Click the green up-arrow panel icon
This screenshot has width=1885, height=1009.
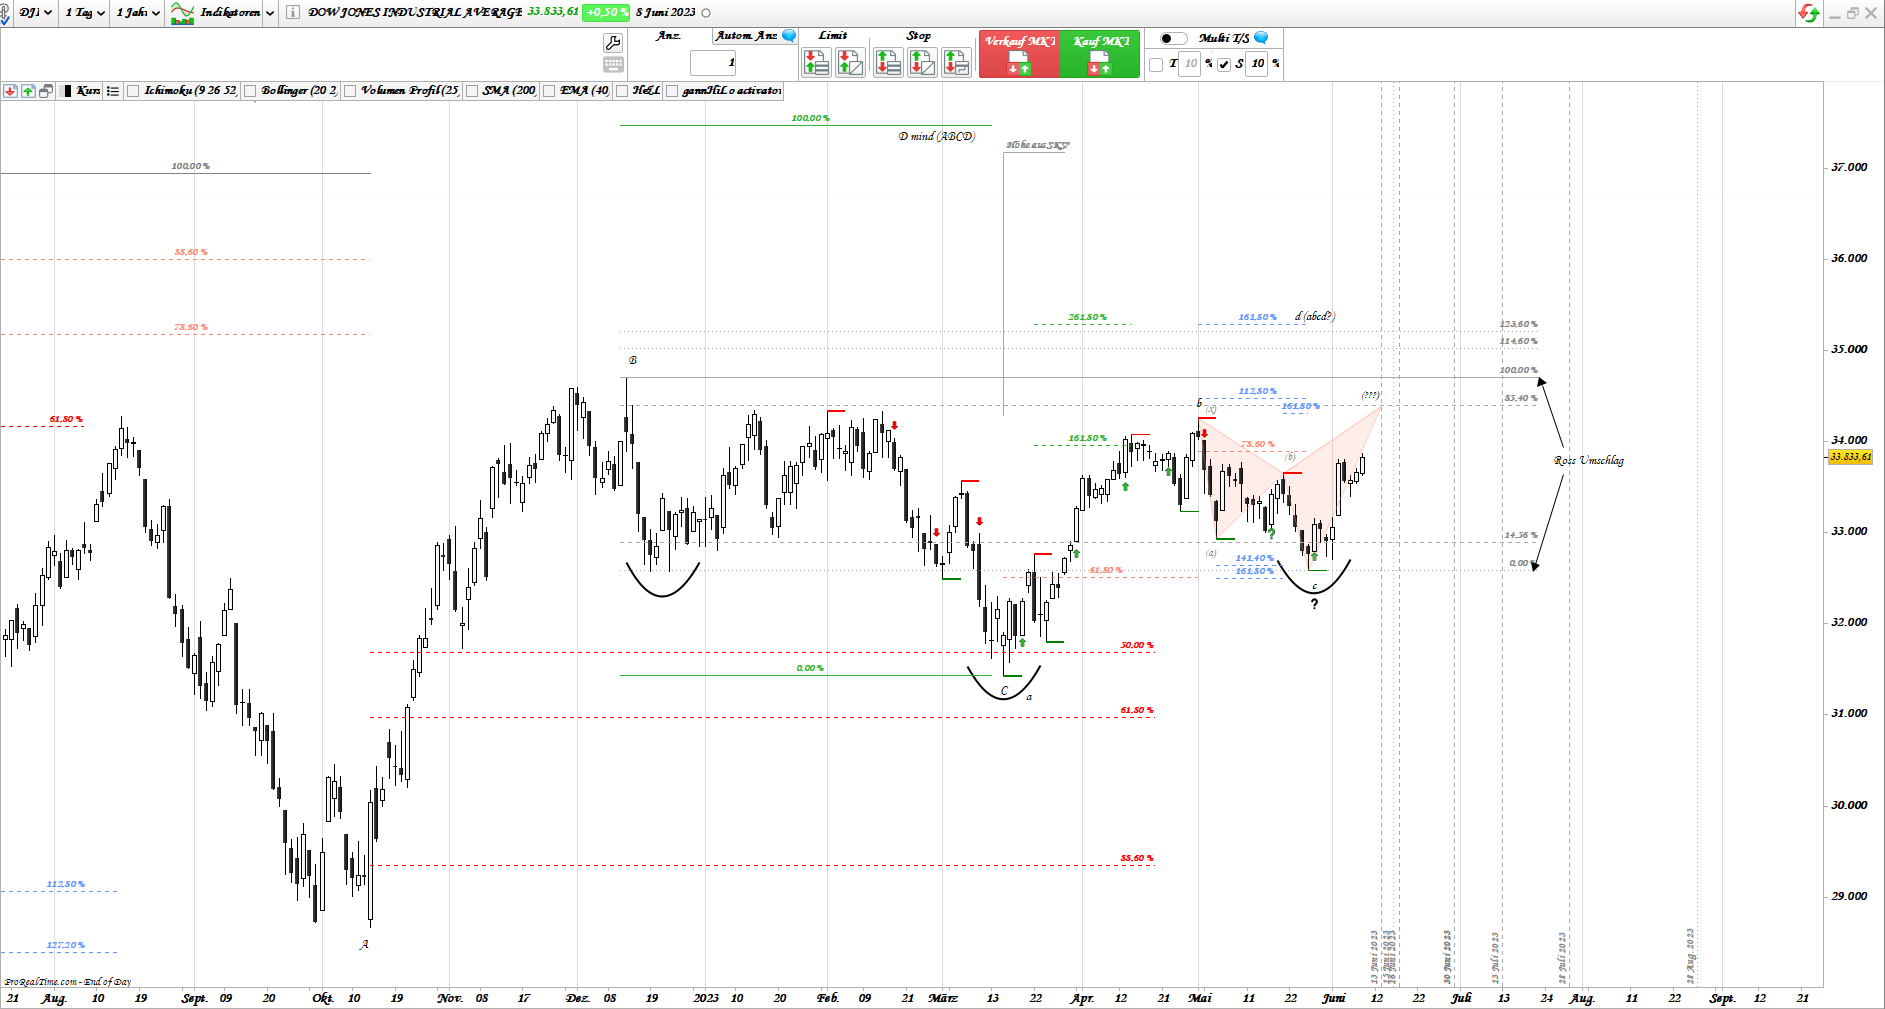pos(28,91)
